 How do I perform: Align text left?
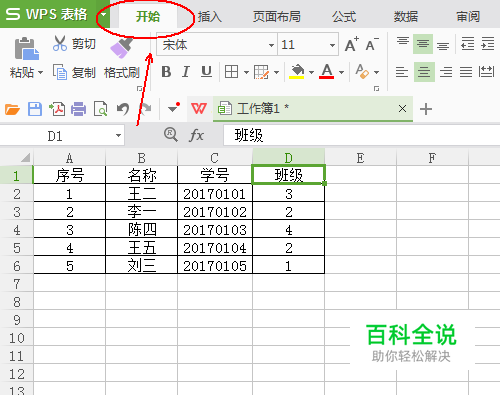402,72
